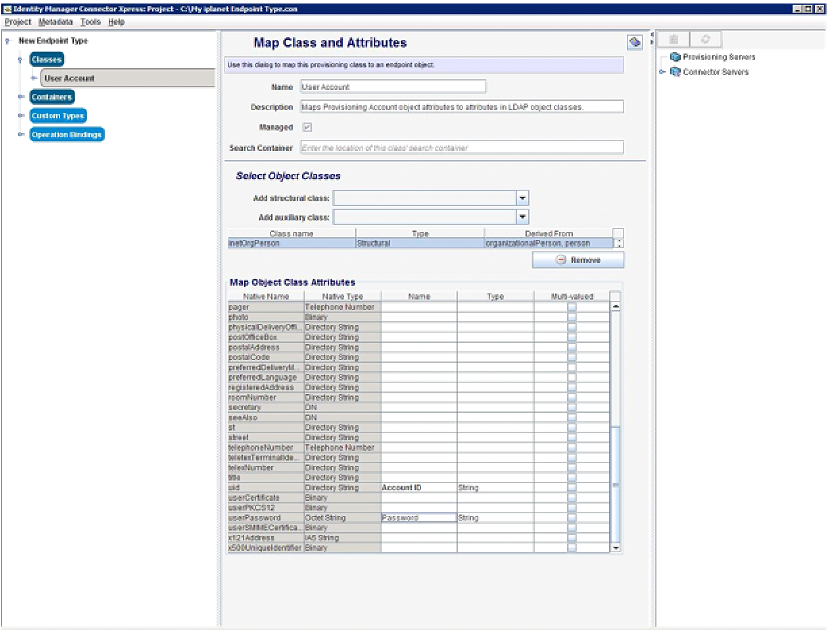Select the User Account tree item
The image size is (829, 630).
pos(69,78)
